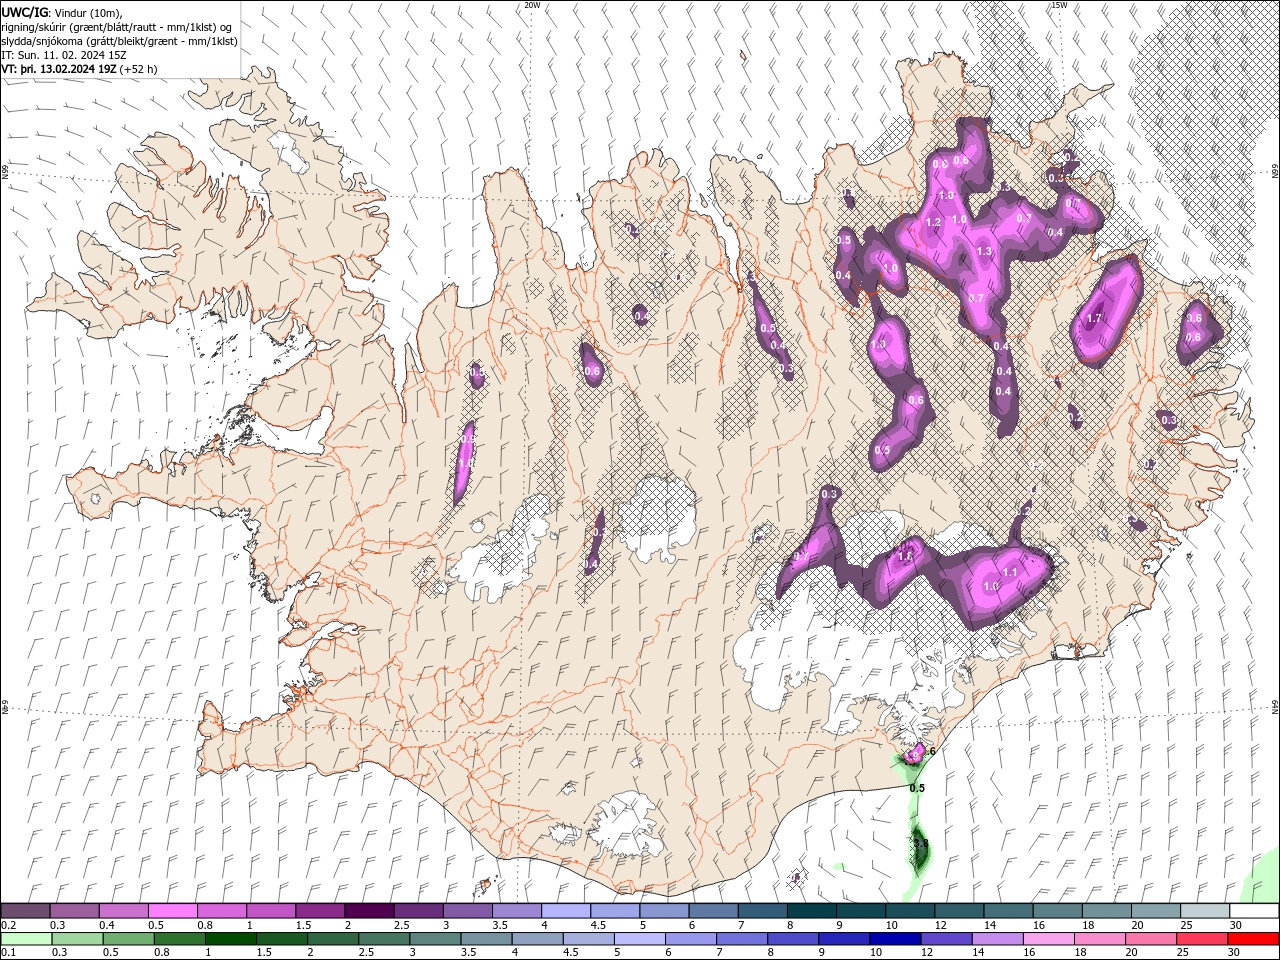Click the "1.7" snowfall value on the map
The height and width of the screenshot is (960, 1280).
1094,319
